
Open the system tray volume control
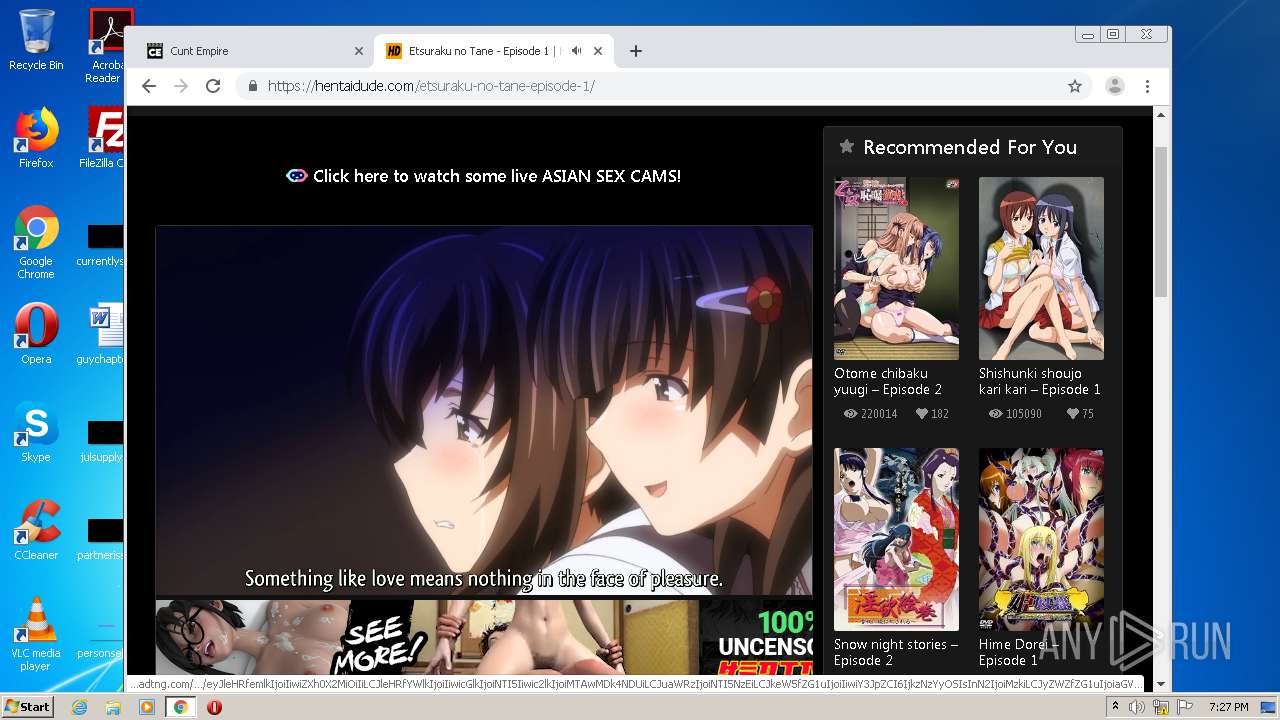(x=1137, y=707)
